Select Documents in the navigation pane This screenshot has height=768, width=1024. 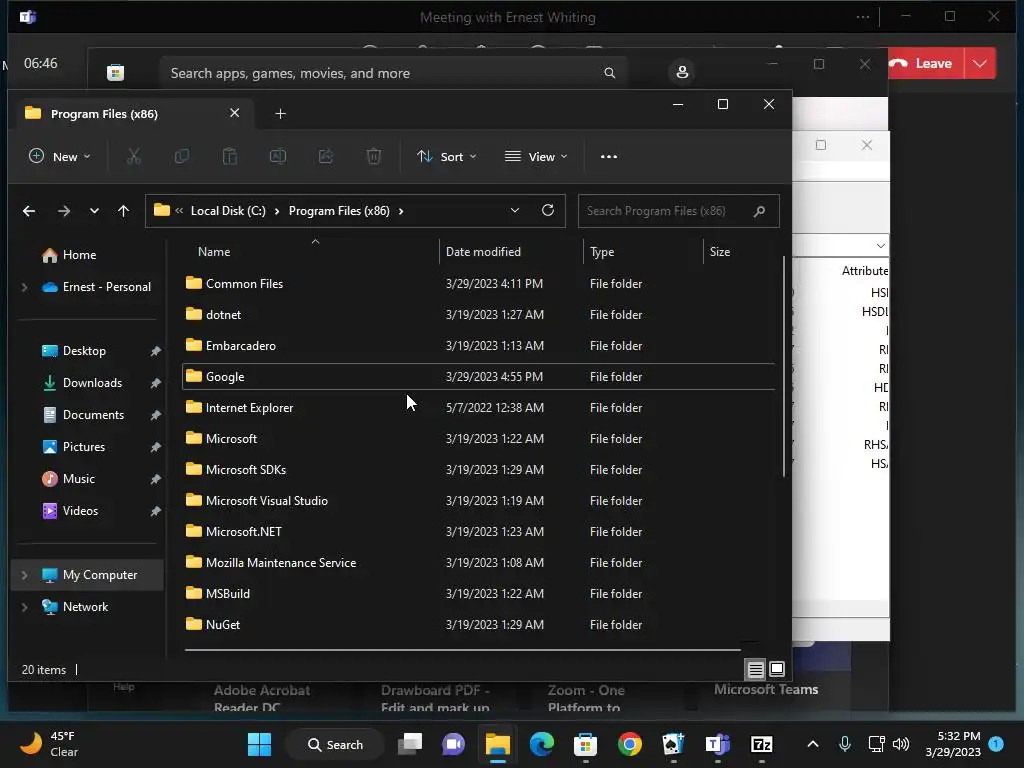click(93, 415)
